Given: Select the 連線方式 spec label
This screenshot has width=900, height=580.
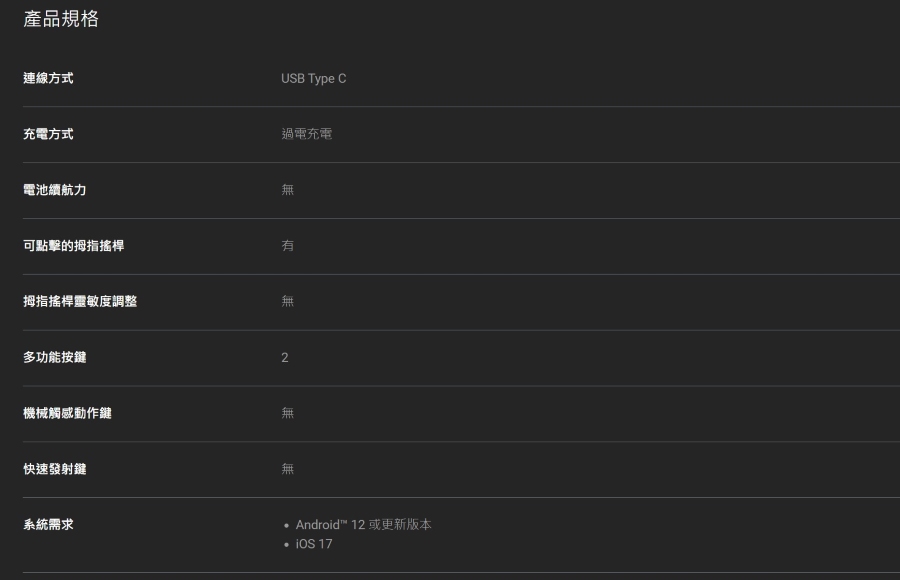Looking at the screenshot, I should (x=48, y=78).
